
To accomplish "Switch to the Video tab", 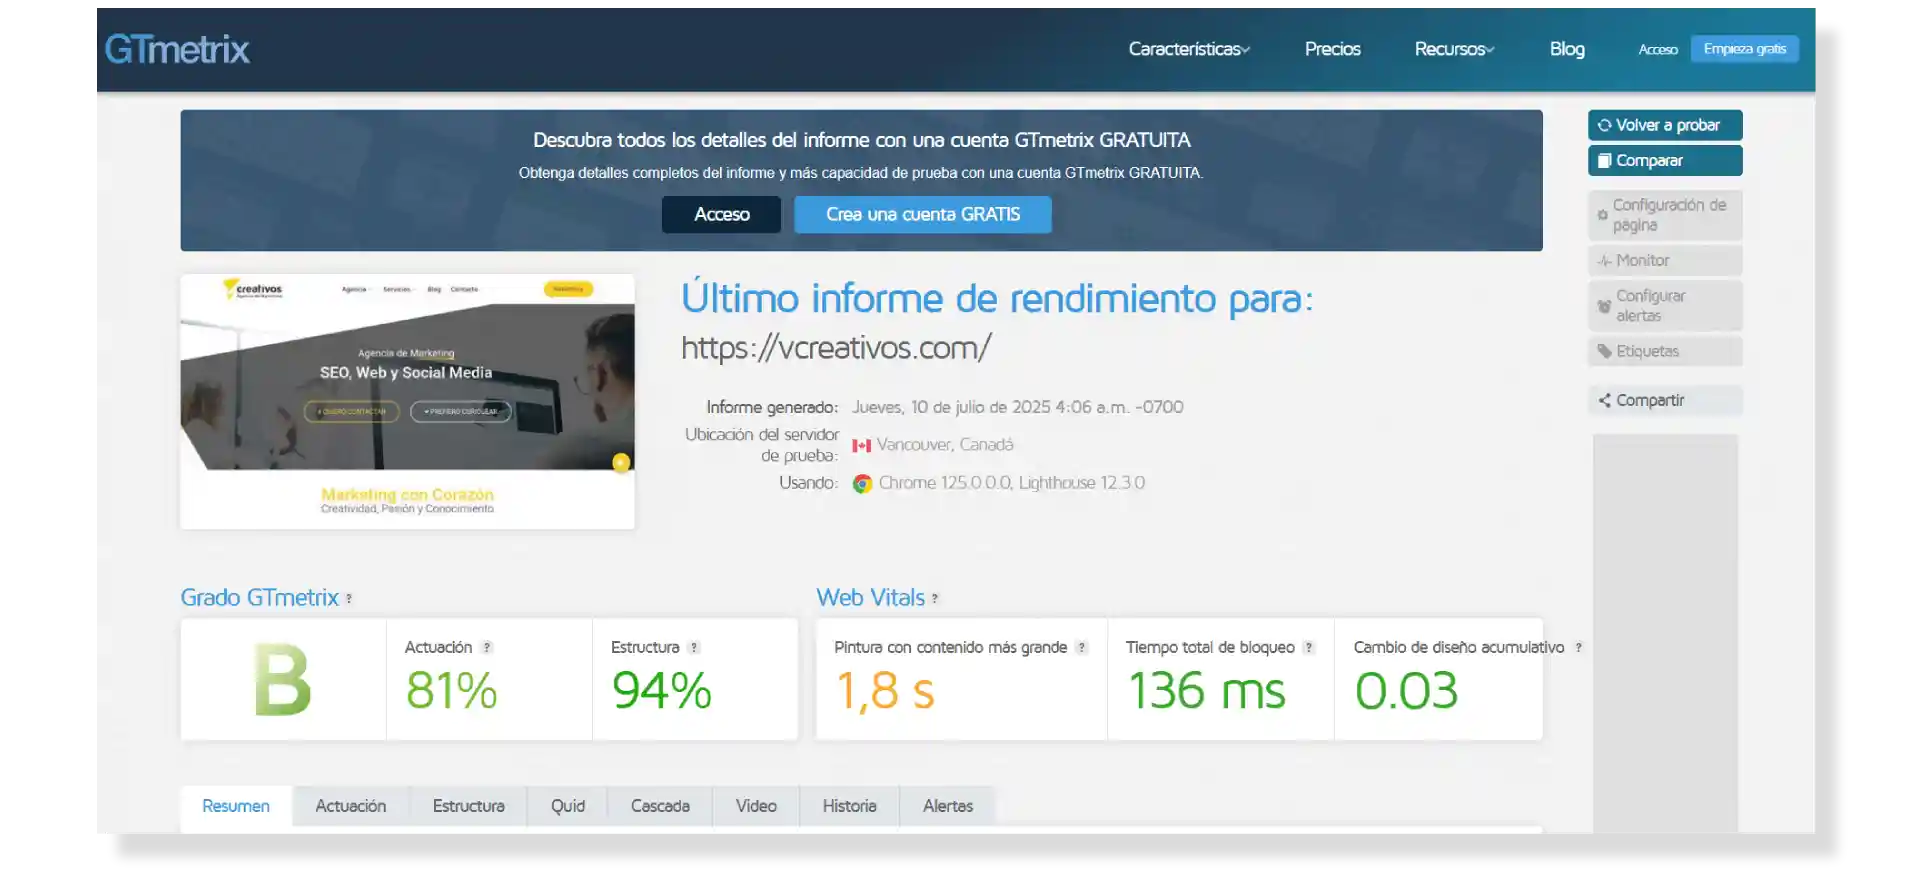I will click(x=756, y=806).
